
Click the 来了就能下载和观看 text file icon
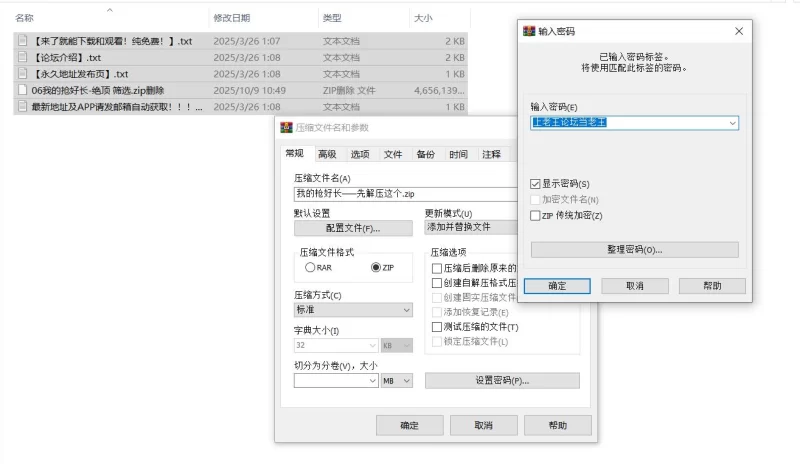pos(24,41)
